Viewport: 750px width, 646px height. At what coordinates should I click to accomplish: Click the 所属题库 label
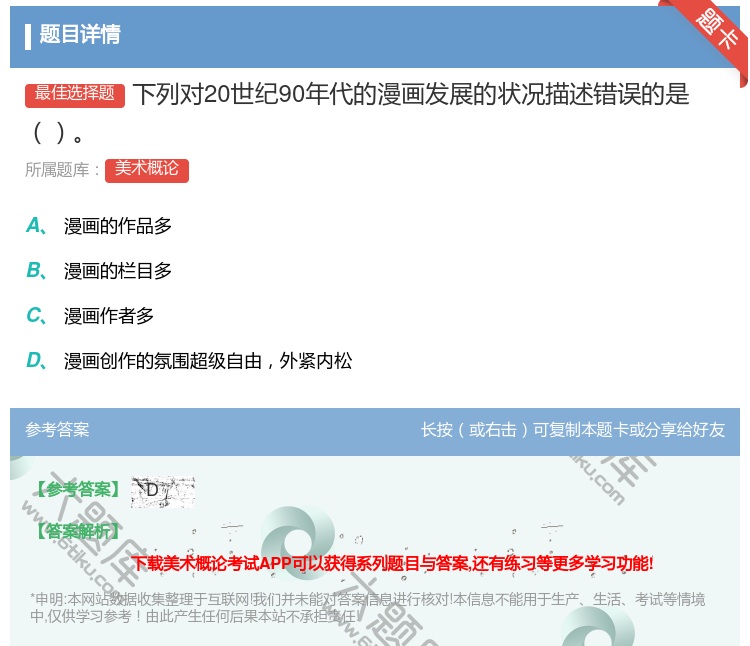[62, 170]
